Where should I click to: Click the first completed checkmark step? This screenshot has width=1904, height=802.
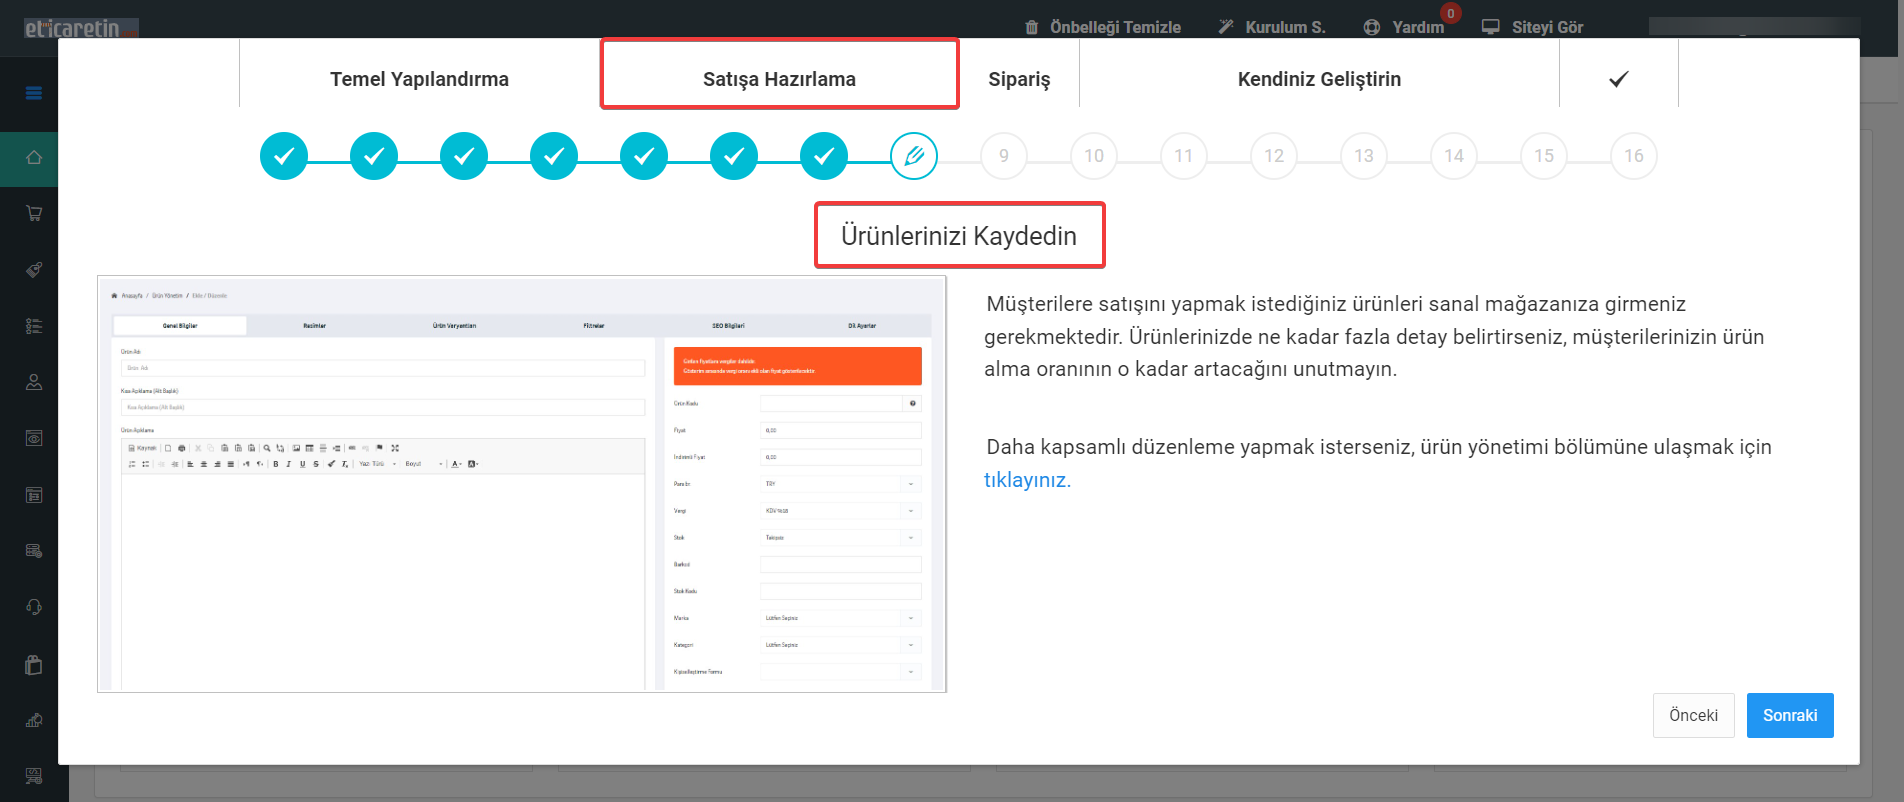click(x=284, y=156)
